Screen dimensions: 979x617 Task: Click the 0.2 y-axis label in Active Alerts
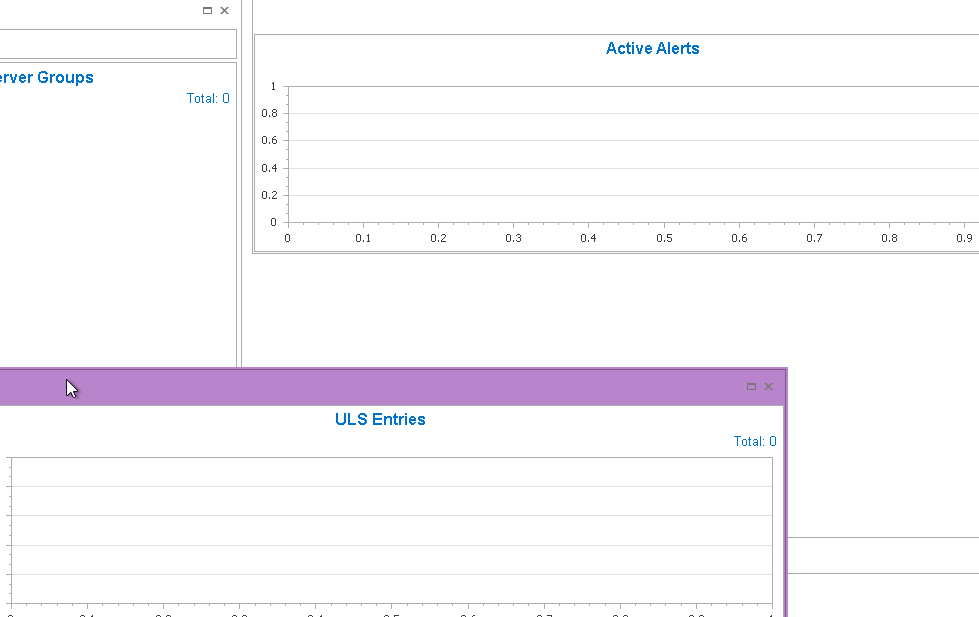[269, 195]
